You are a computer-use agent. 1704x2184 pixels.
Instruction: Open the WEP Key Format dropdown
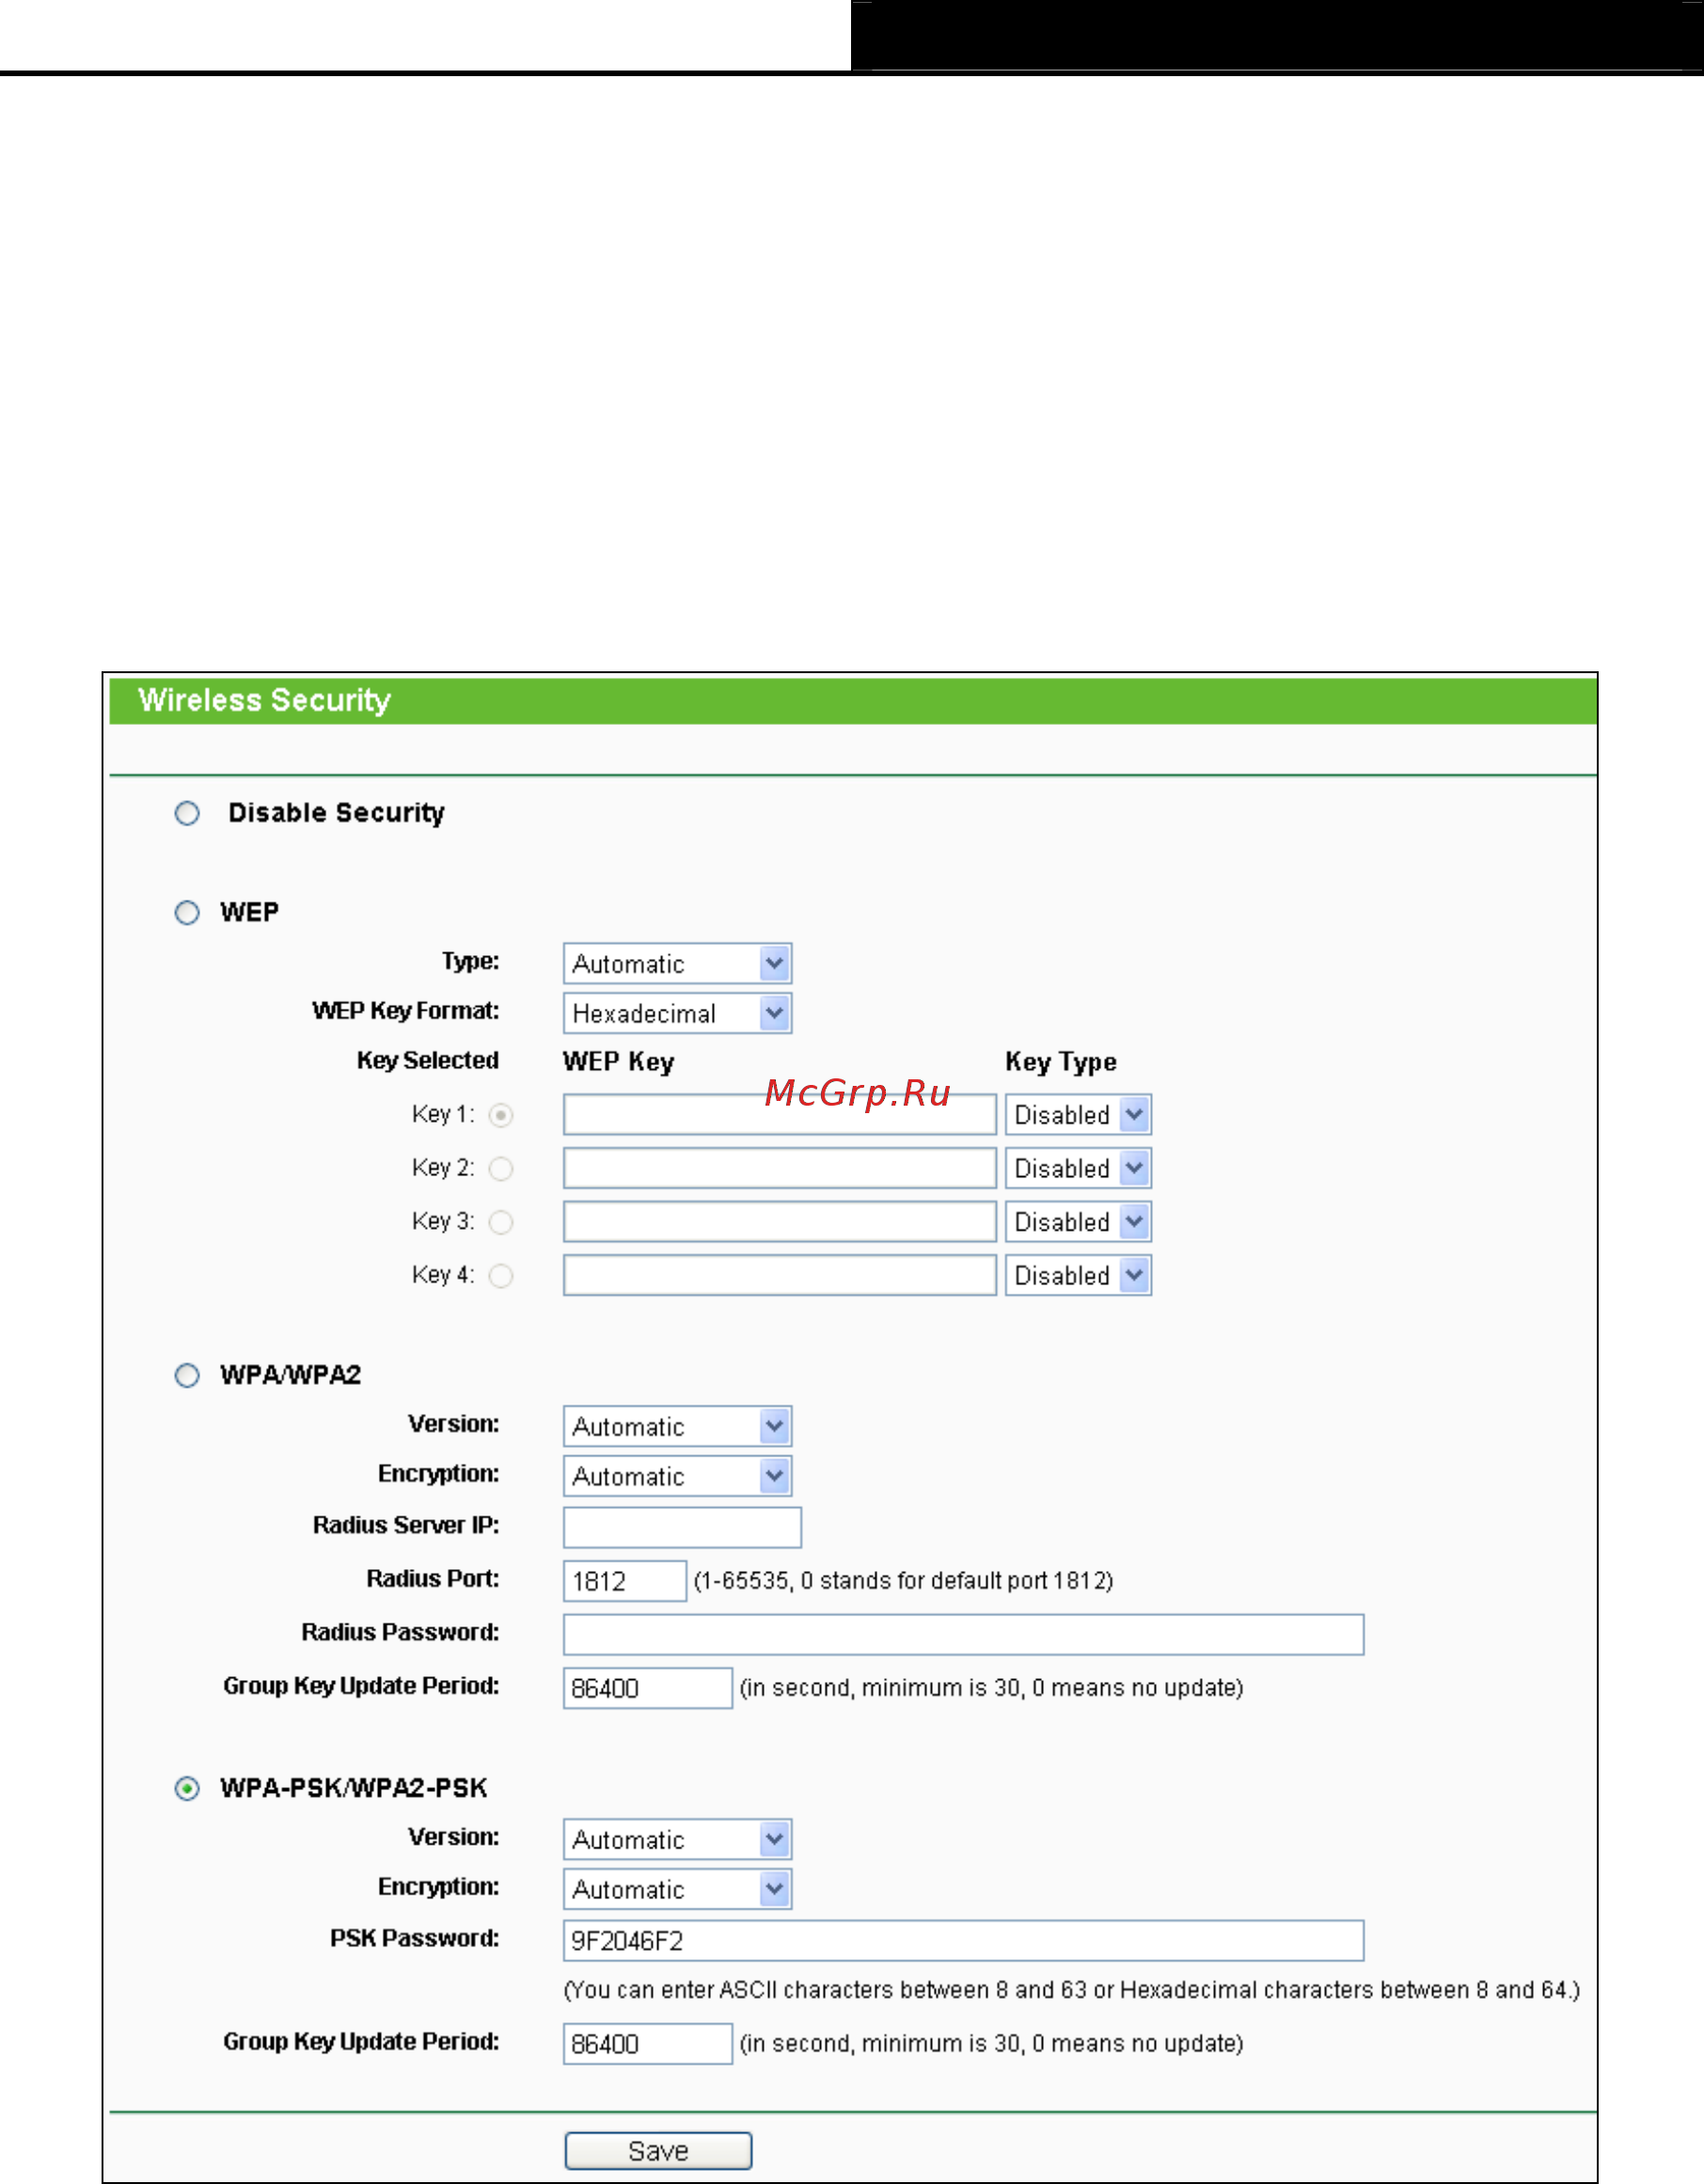677,1013
